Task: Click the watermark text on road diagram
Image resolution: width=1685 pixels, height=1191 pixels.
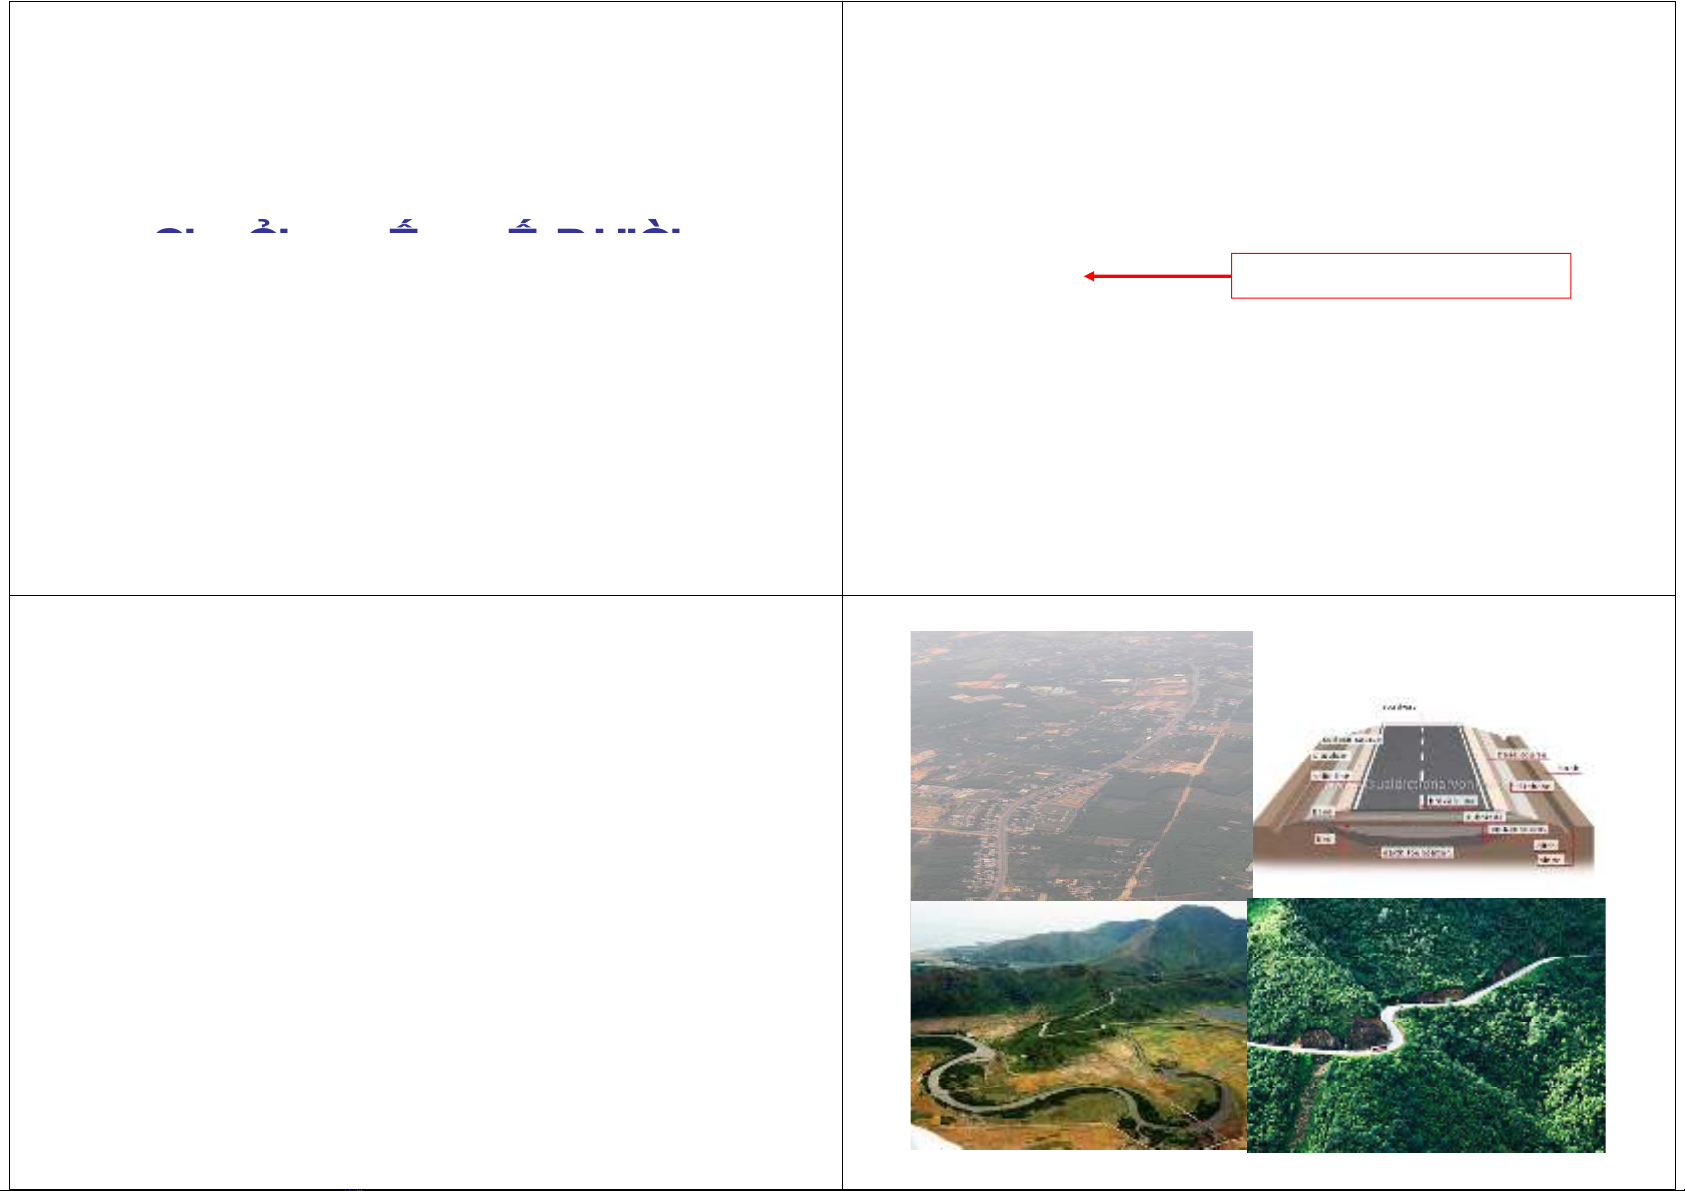Action: tap(1420, 785)
